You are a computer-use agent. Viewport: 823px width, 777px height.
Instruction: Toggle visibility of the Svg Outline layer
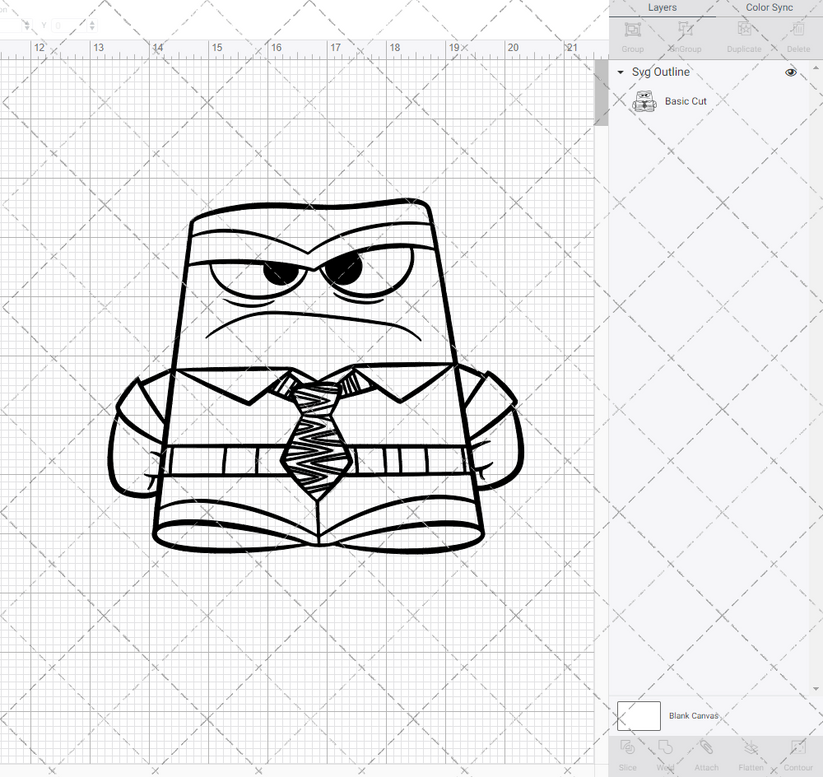(790, 72)
